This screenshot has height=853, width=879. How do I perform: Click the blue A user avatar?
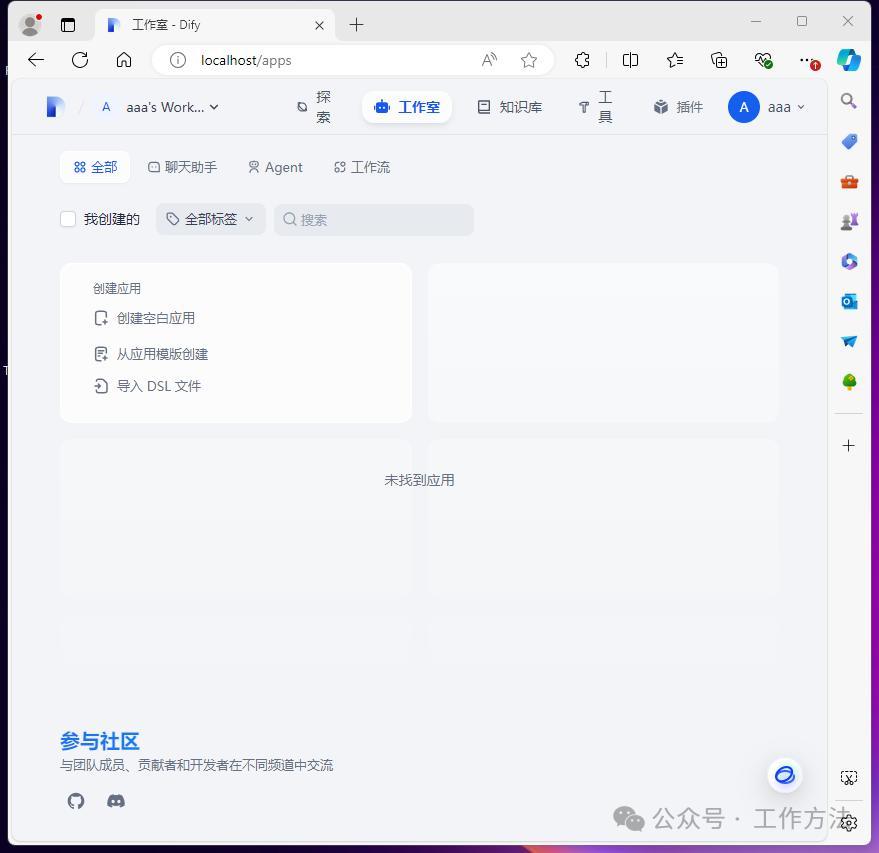click(x=743, y=106)
